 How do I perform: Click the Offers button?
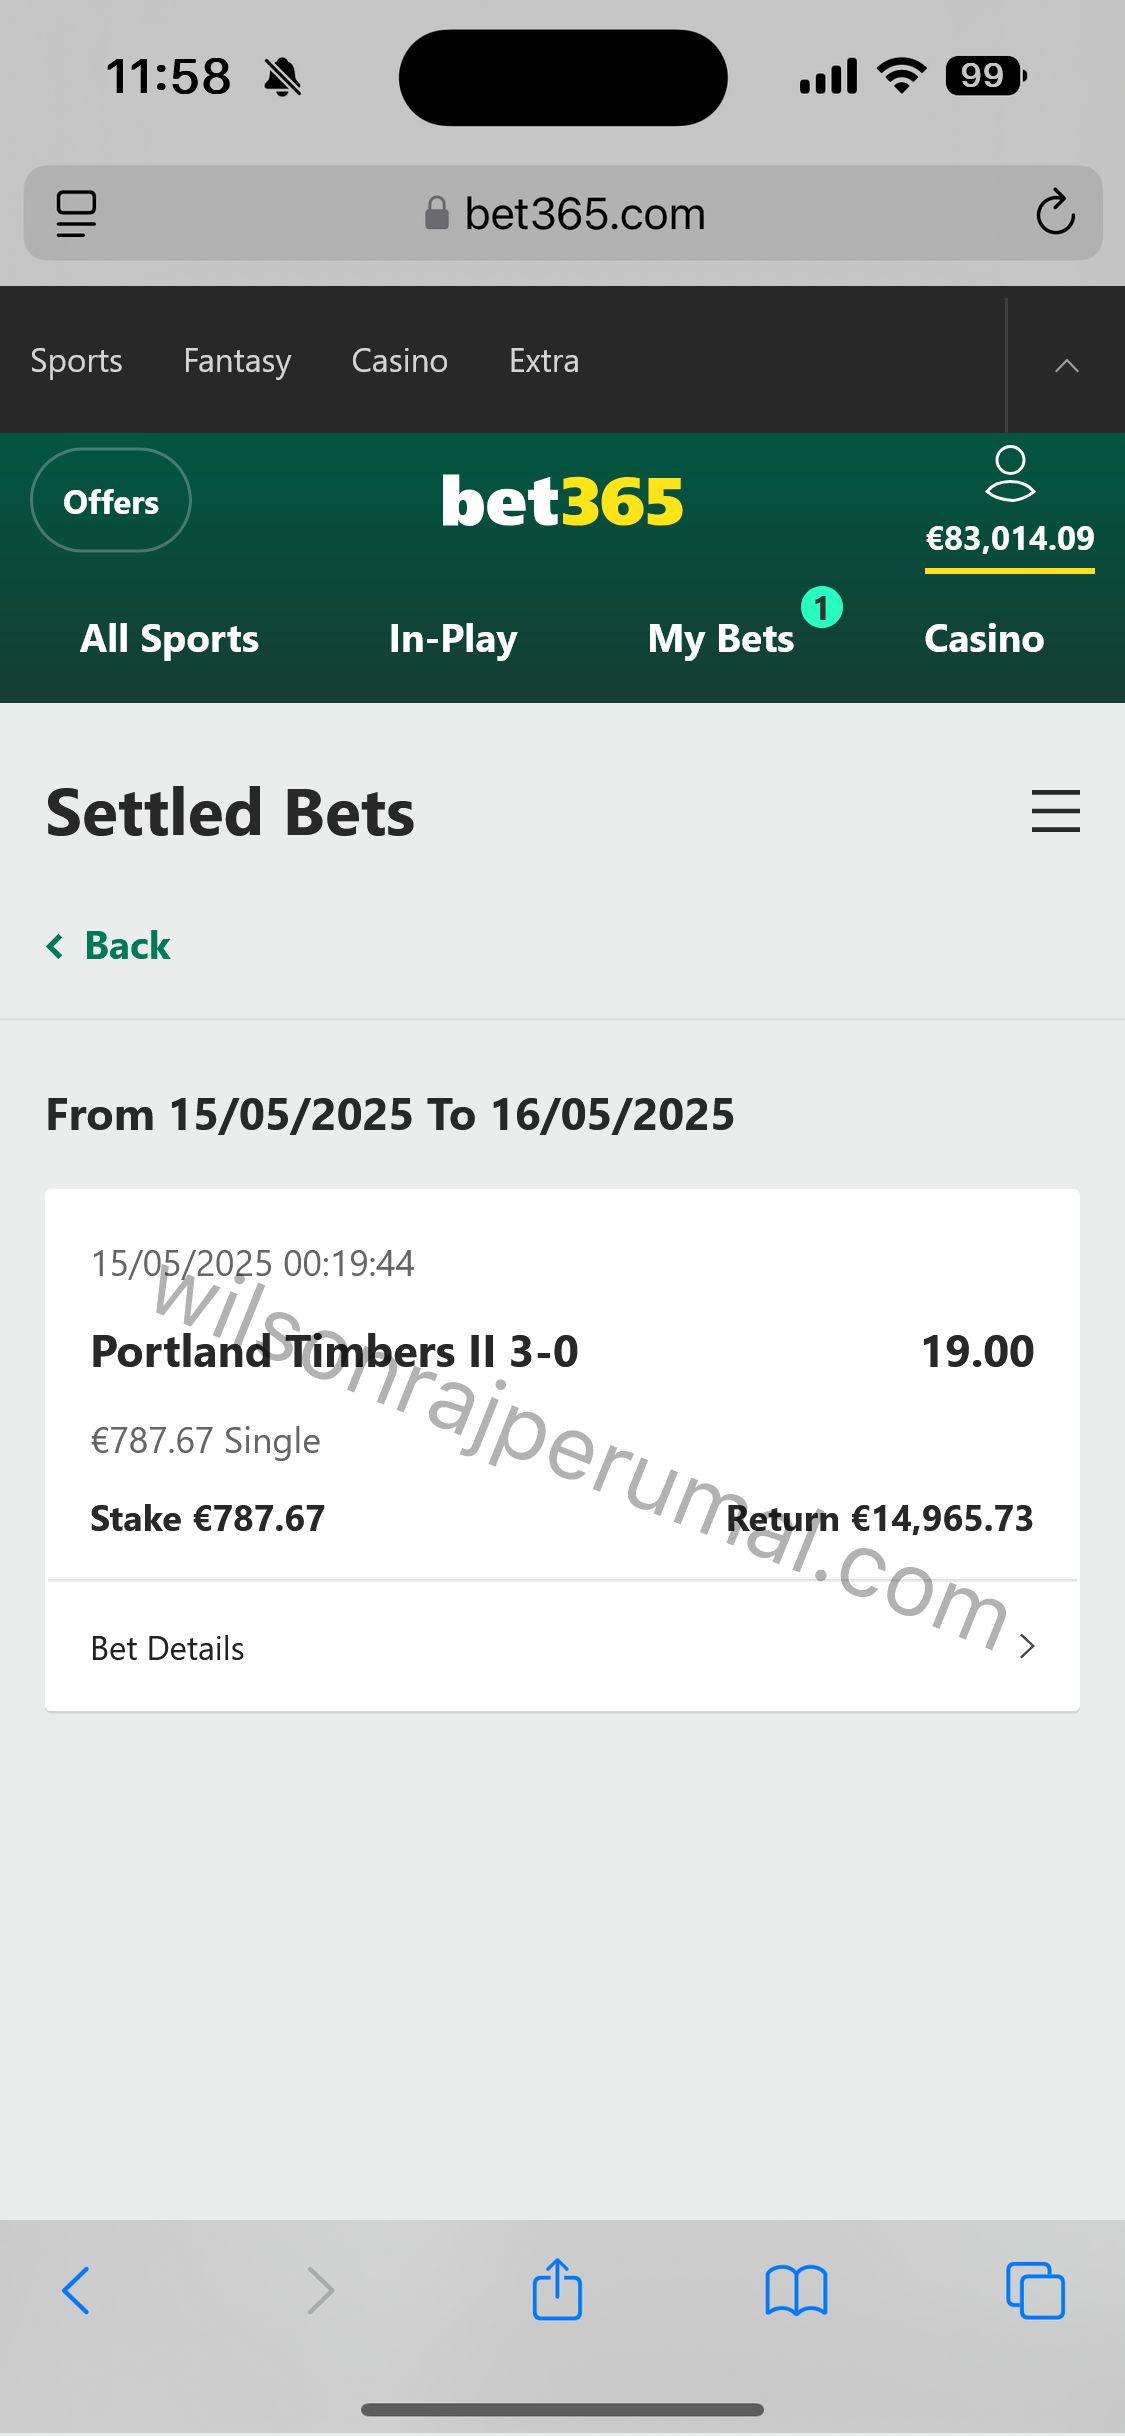click(x=111, y=501)
